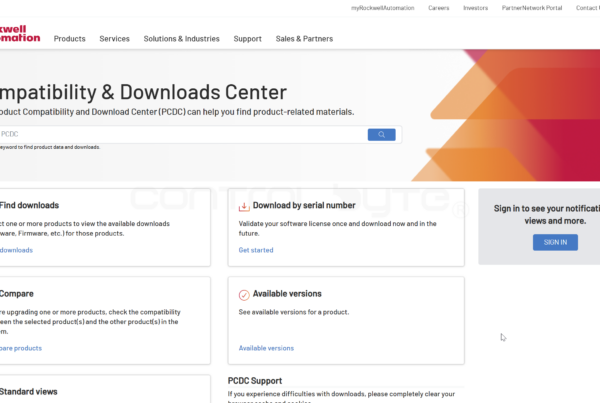Click the Find downloads heading
600x403 pixels.
(x=29, y=205)
